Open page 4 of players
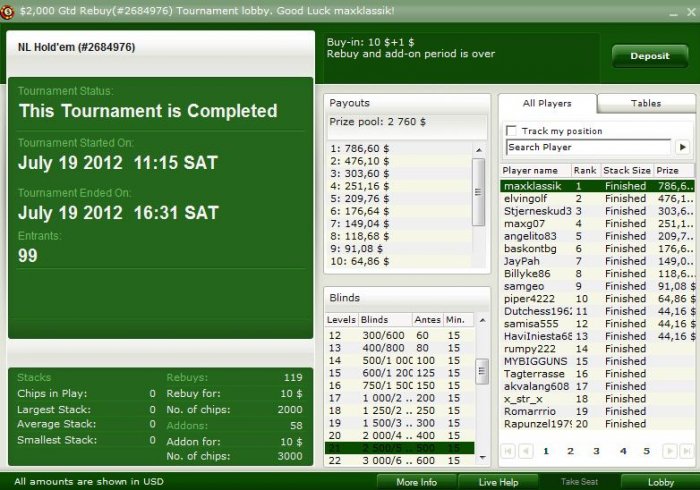The image size is (700, 490). pyautogui.click(x=623, y=451)
